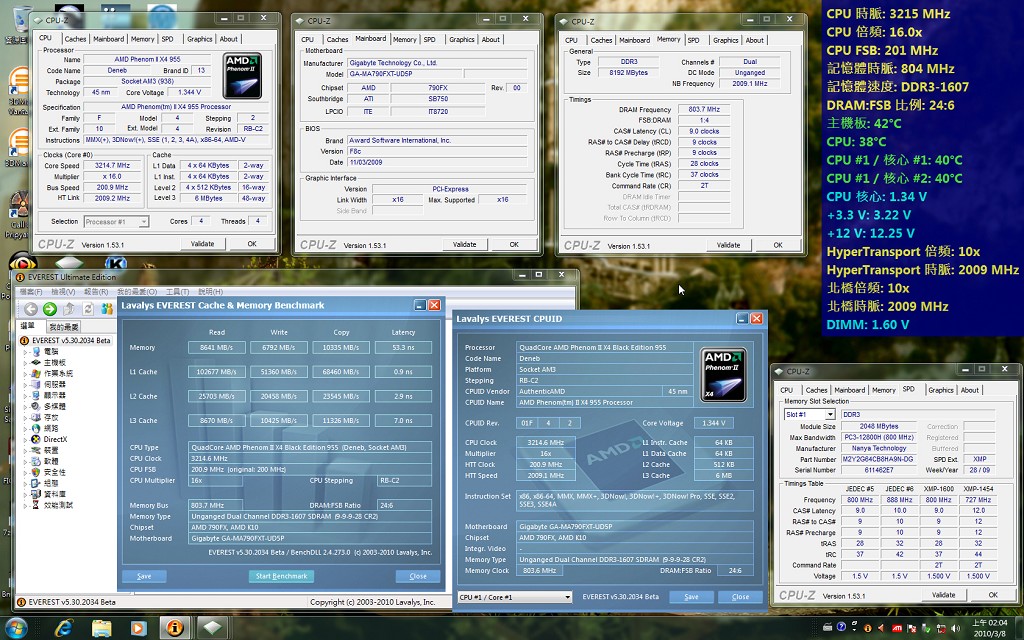Switch to Graphics tab in CPU-Z Mainboard window
Viewport: 1024px width, 640px height.
tap(462, 40)
